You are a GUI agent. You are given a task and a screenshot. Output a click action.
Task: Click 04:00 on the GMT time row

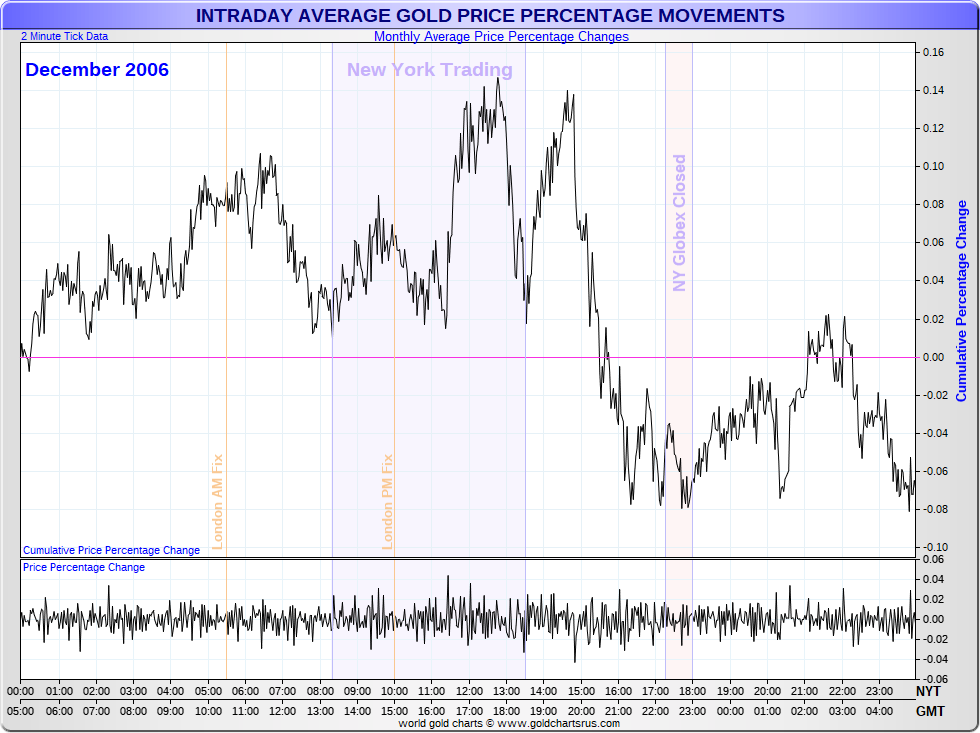pyautogui.click(x=879, y=711)
